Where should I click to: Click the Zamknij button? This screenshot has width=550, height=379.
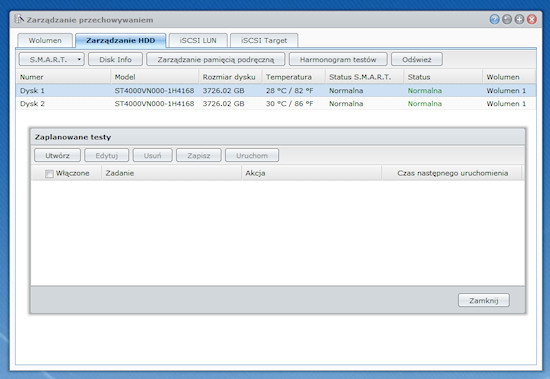(x=484, y=300)
